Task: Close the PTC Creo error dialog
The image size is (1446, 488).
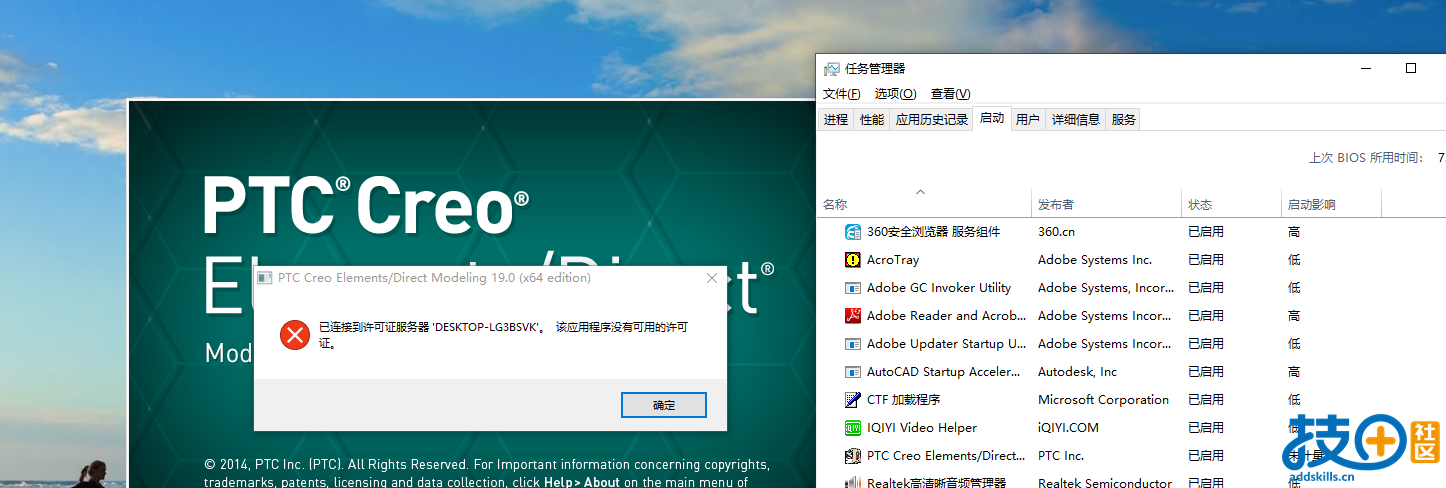Action: [x=712, y=278]
